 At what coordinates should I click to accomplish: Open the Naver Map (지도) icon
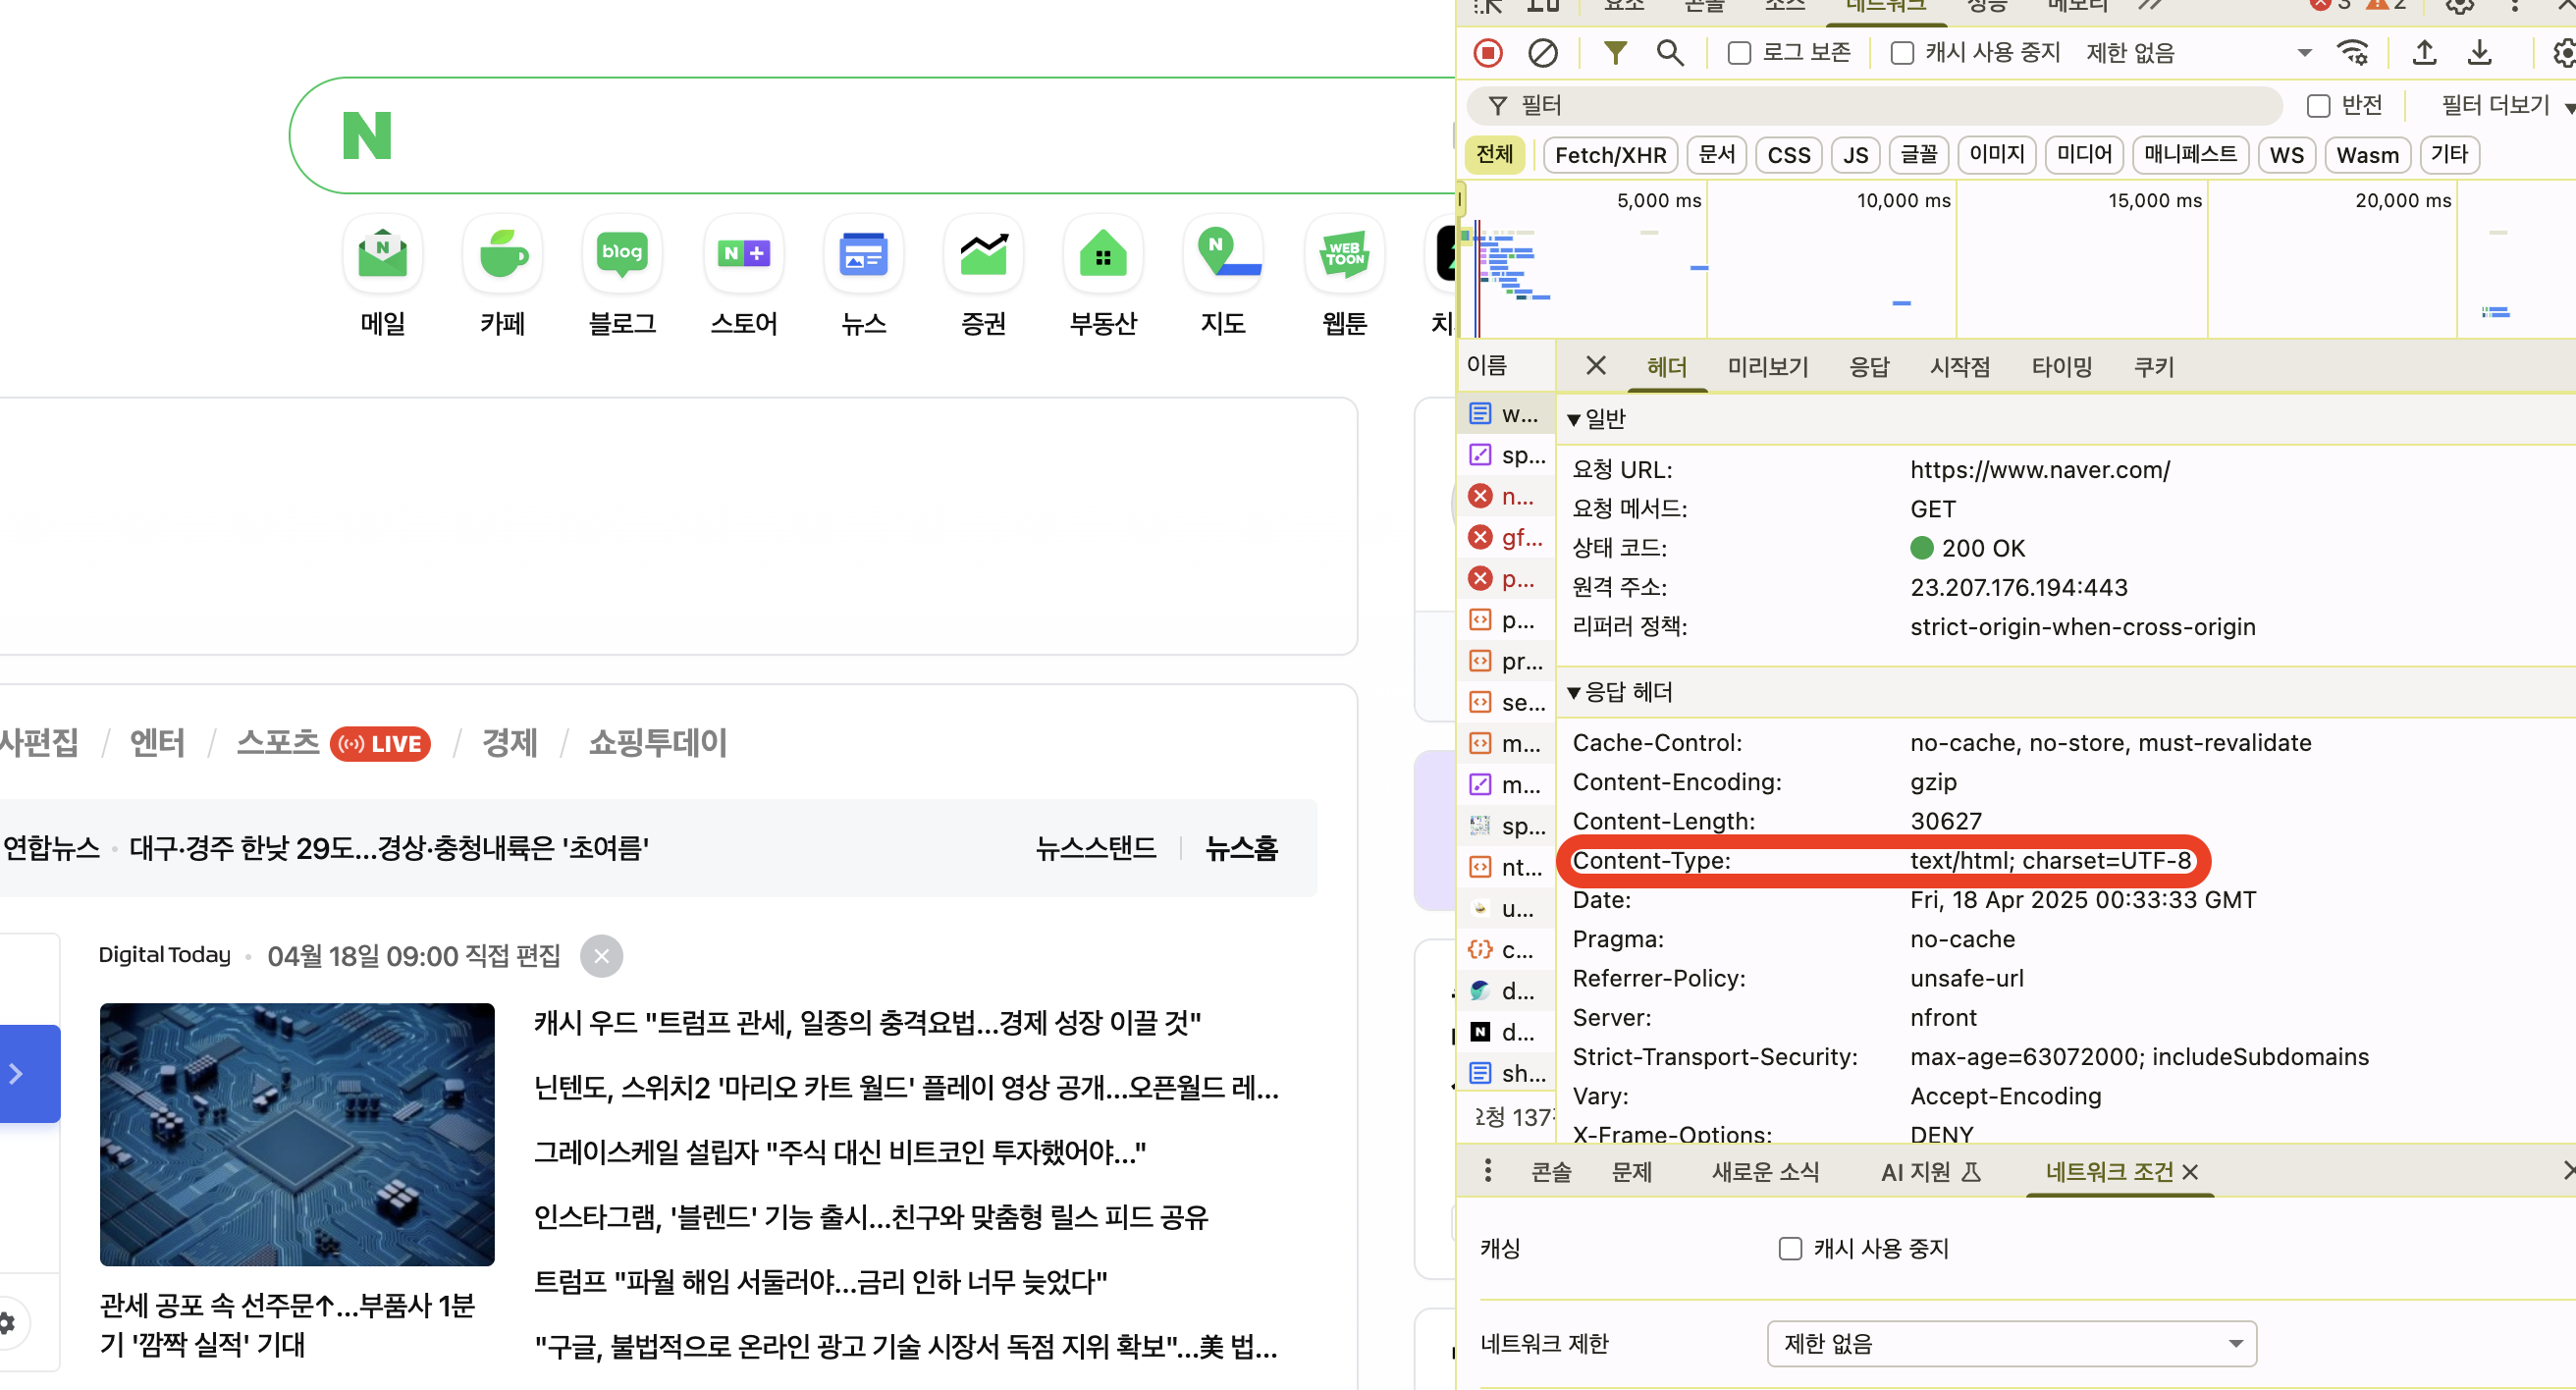click(x=1222, y=255)
